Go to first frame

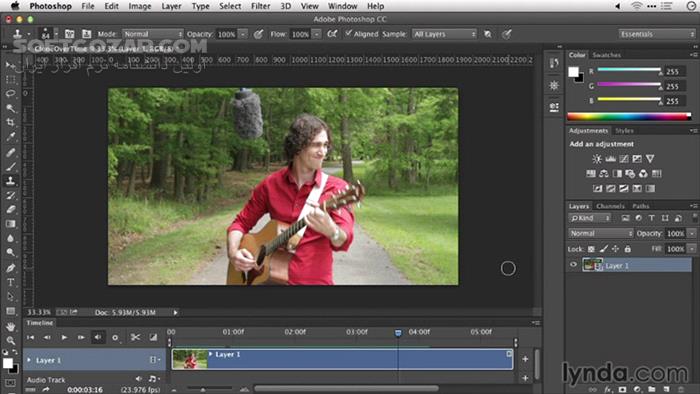[x=30, y=337]
